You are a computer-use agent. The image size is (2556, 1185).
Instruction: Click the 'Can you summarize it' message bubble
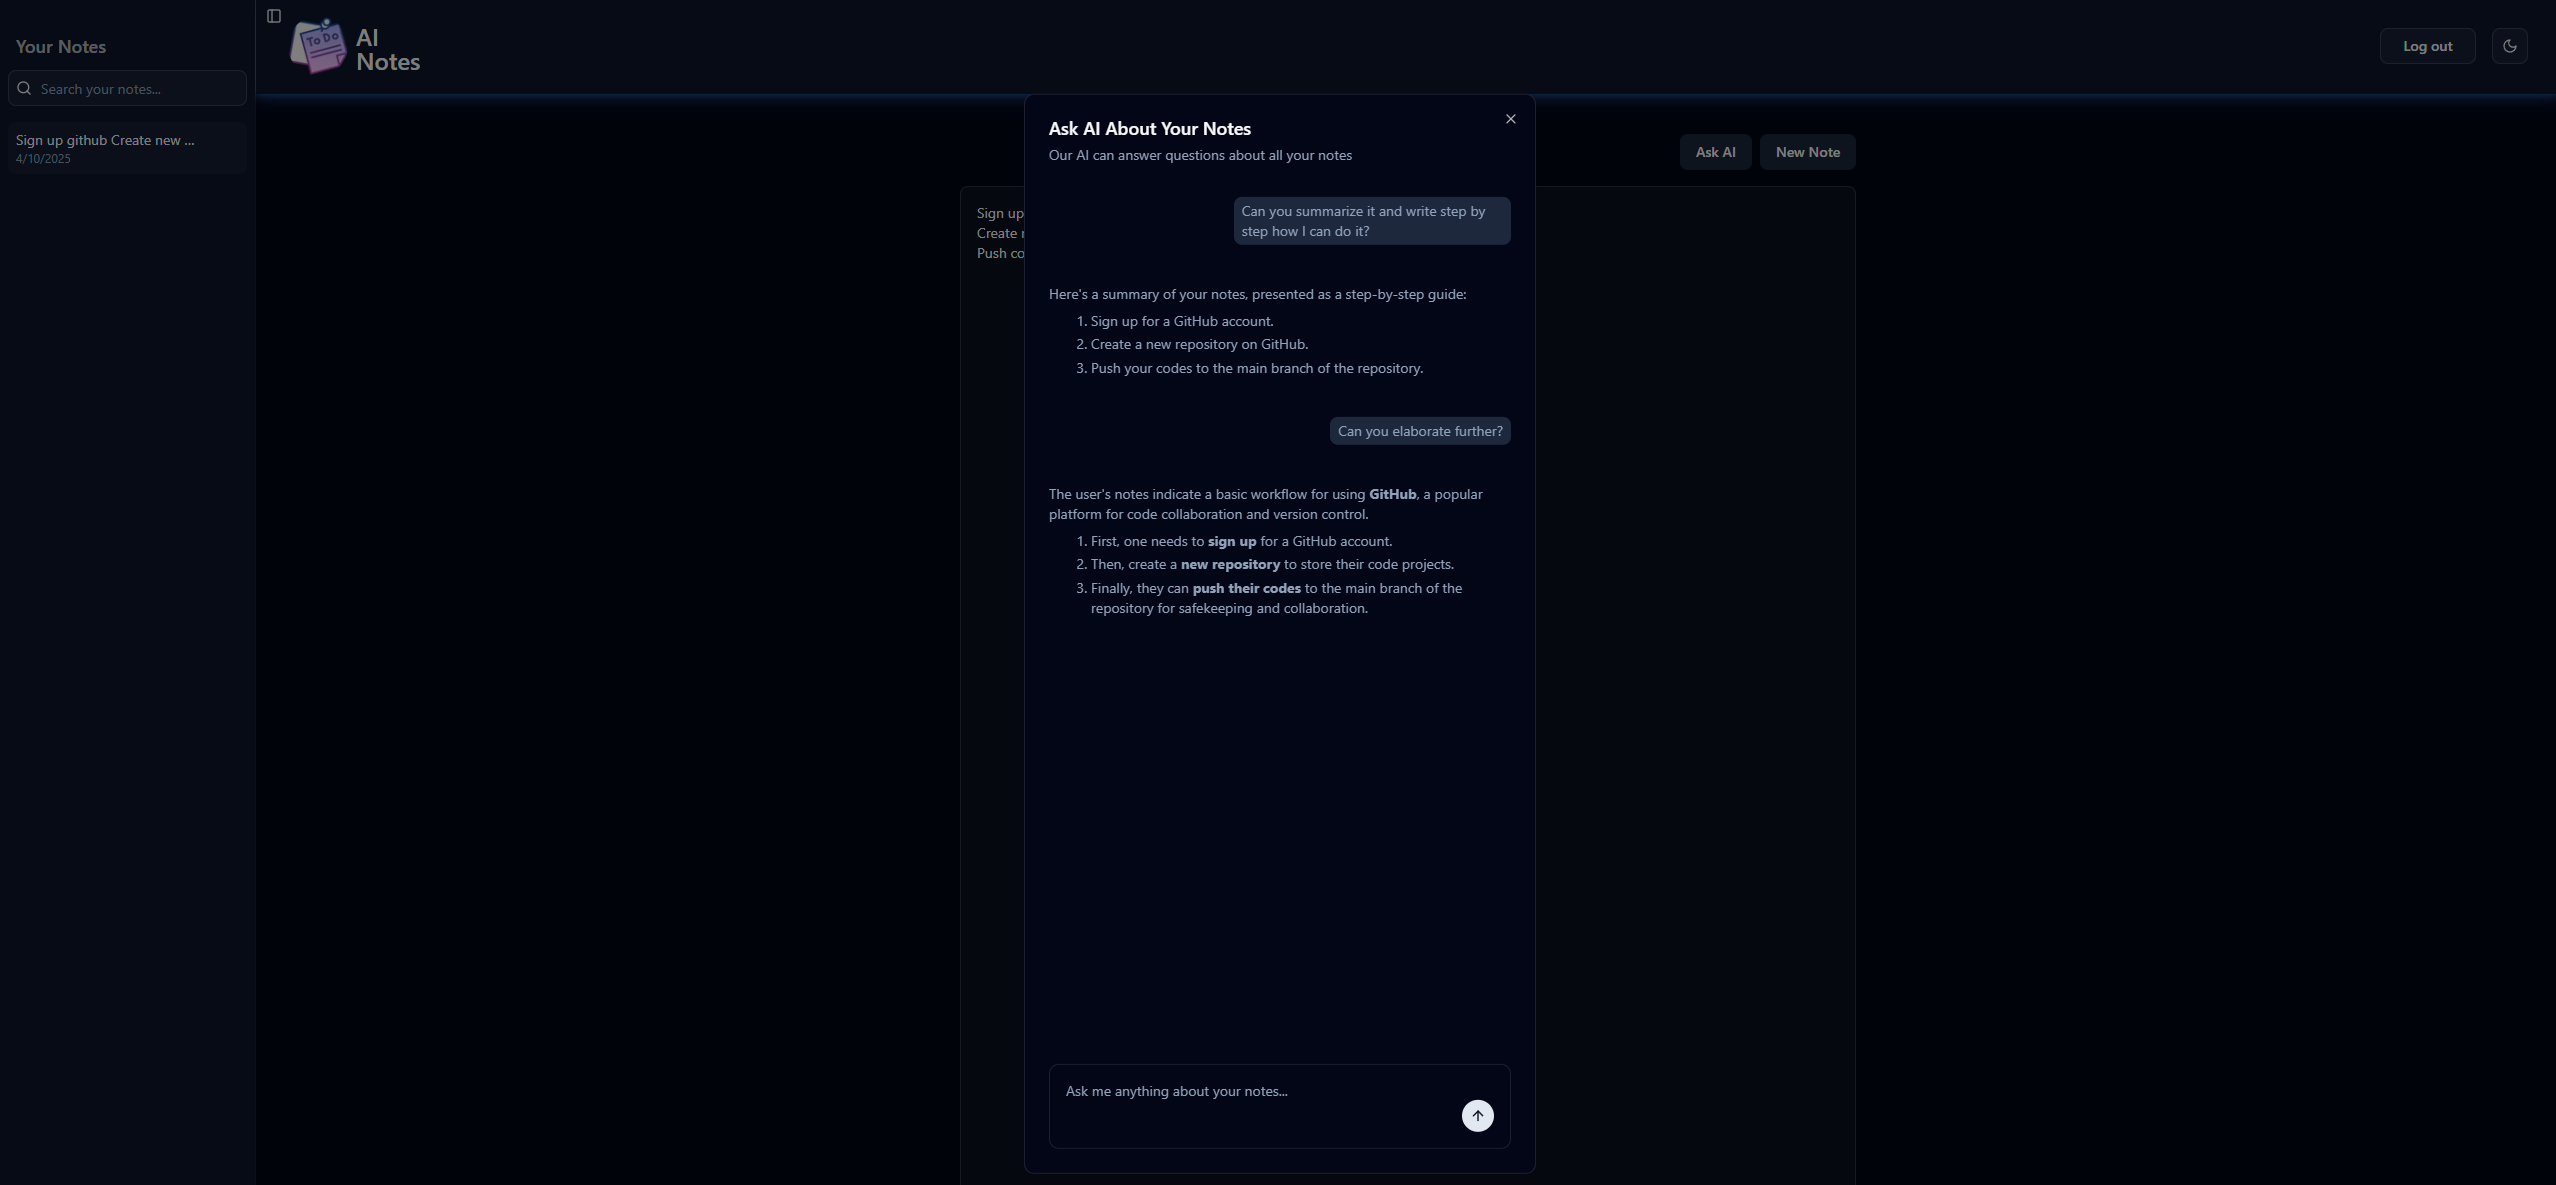click(x=1372, y=221)
